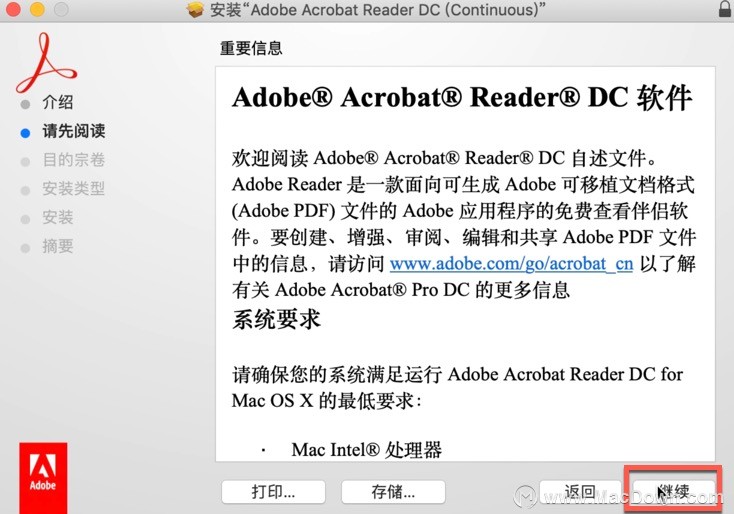This screenshot has height=514, width=734.
Task: Click the yellow minimize window button
Action: [37, 9]
